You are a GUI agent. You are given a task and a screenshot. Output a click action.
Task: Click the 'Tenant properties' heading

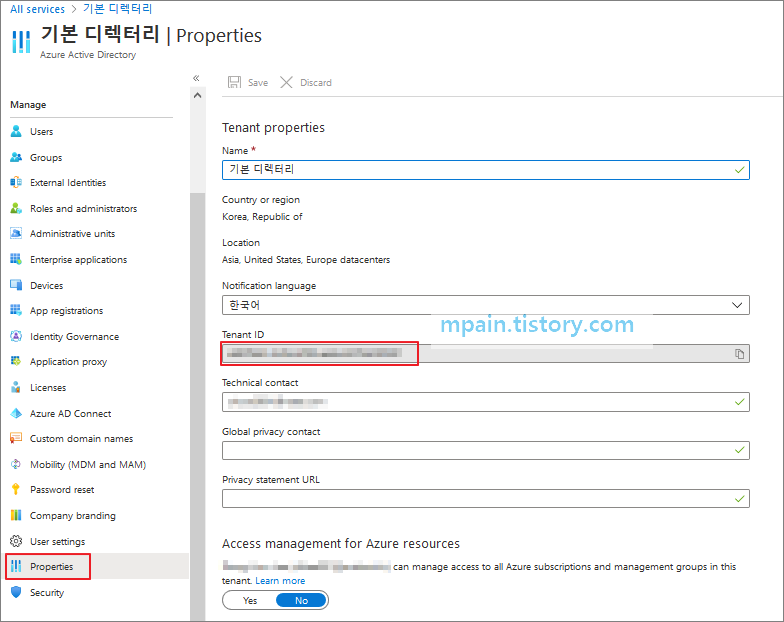[x=273, y=128]
